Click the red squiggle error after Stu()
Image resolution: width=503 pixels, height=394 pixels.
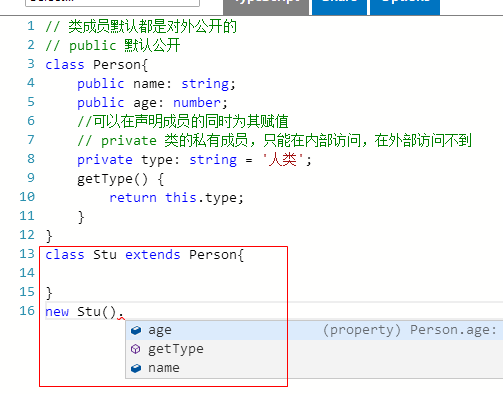(121, 318)
